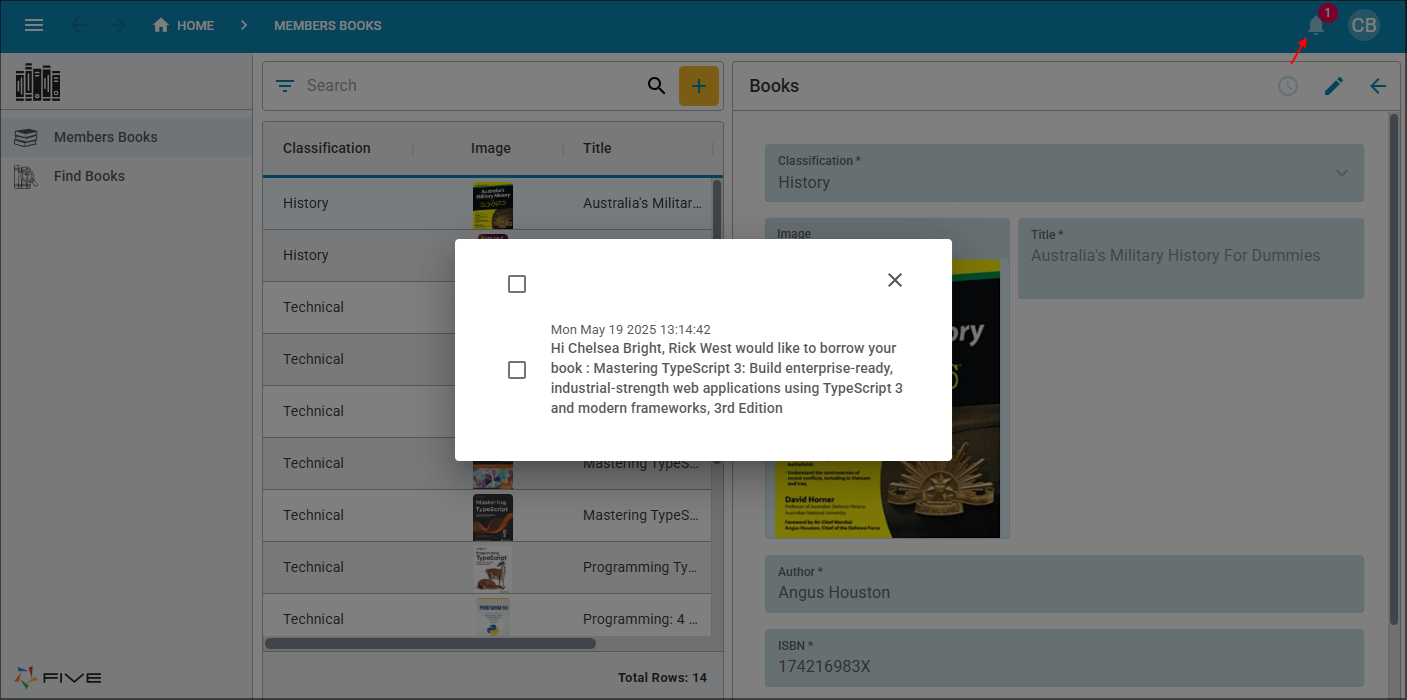The height and width of the screenshot is (700, 1407).
Task: Open Find Books from the sidebar
Action: [x=126, y=176]
